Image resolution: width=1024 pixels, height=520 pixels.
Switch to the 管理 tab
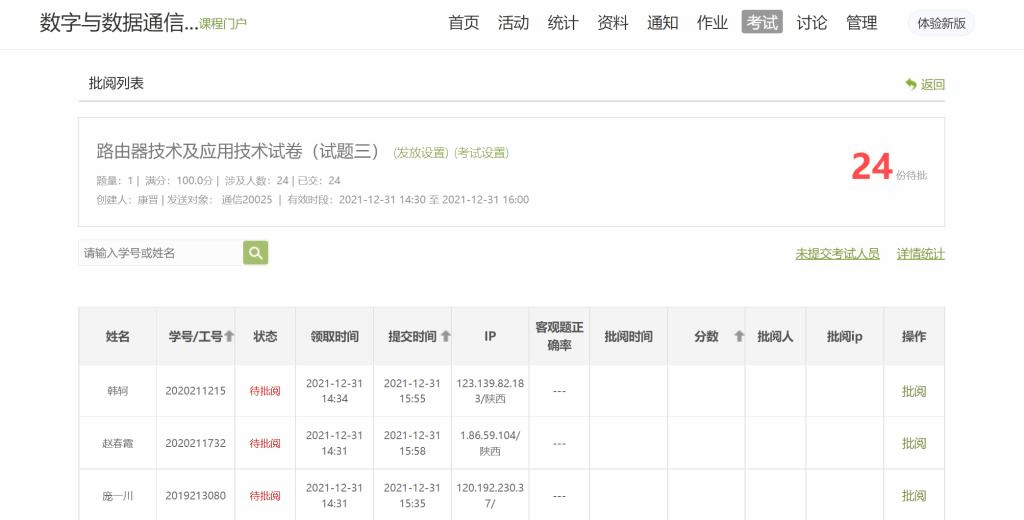point(861,23)
